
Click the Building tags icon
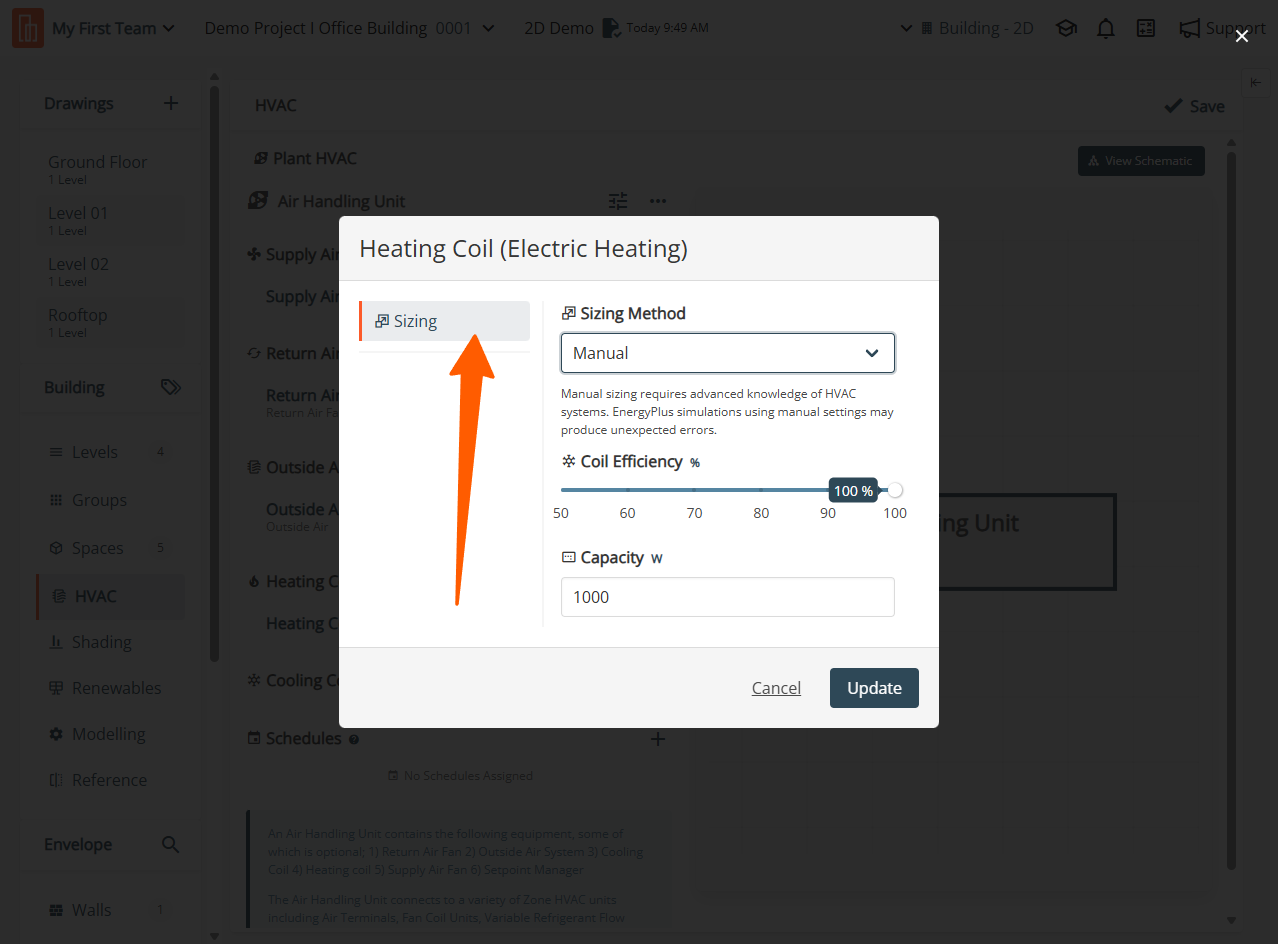click(171, 387)
